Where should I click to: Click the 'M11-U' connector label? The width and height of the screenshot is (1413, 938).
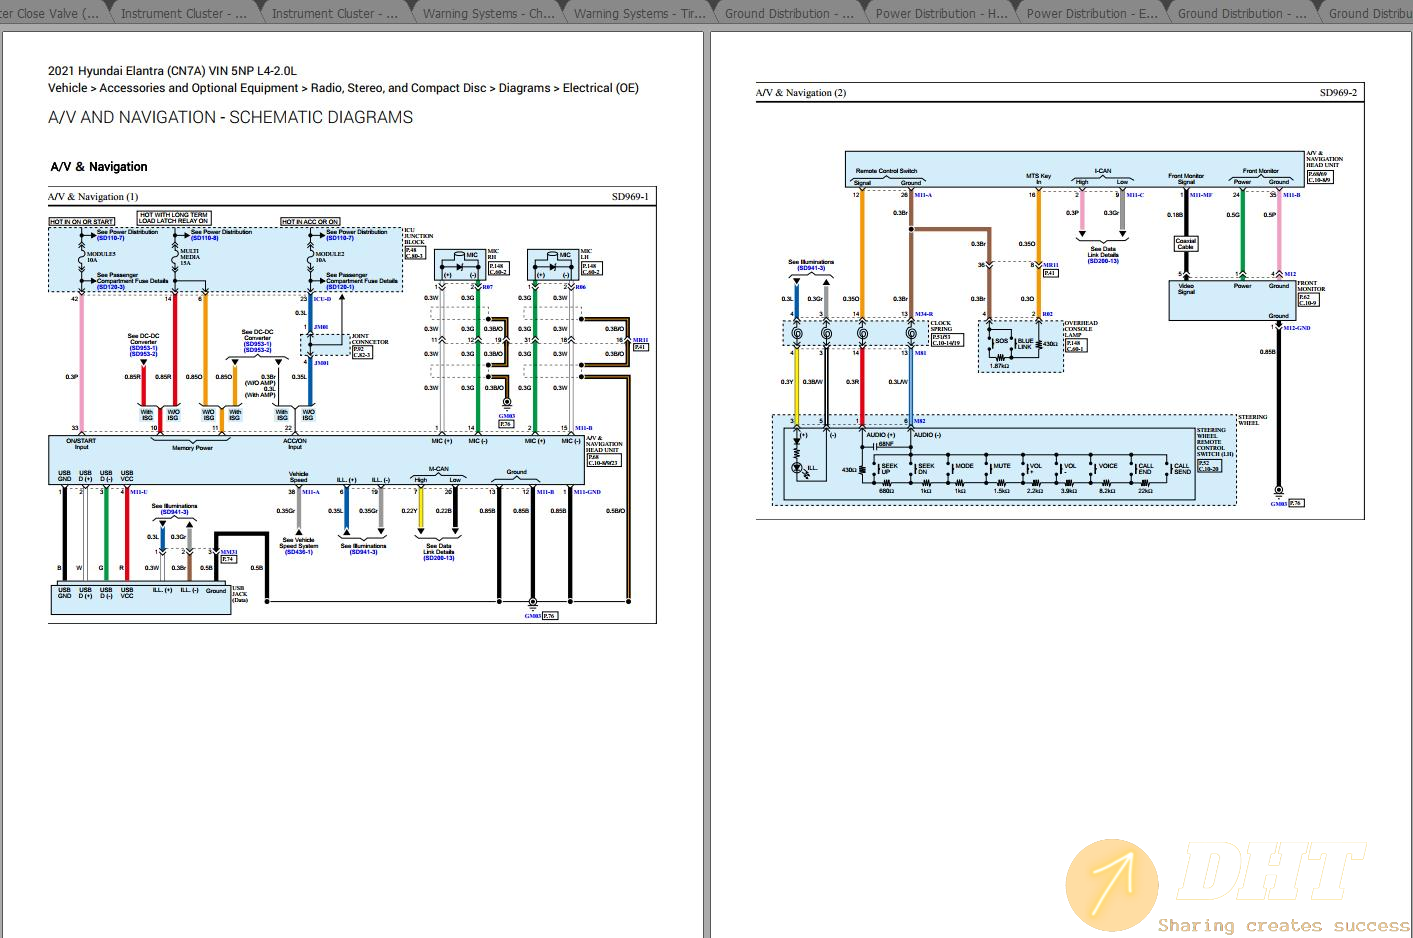138,492
